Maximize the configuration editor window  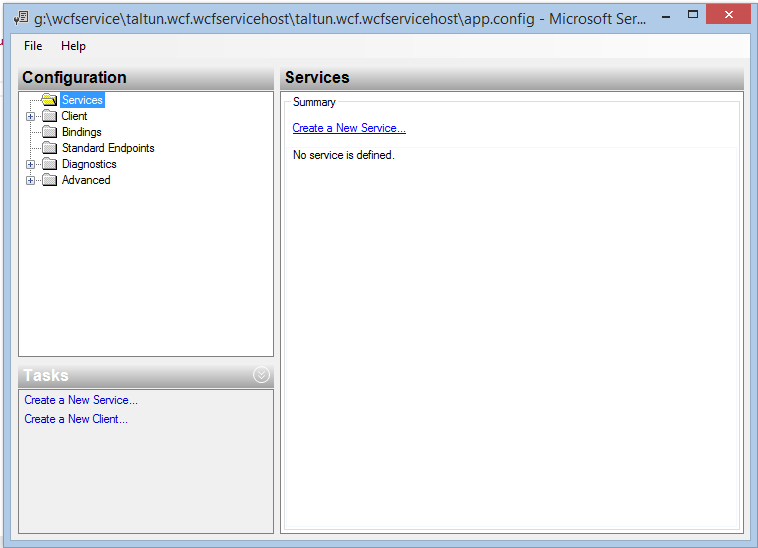693,14
